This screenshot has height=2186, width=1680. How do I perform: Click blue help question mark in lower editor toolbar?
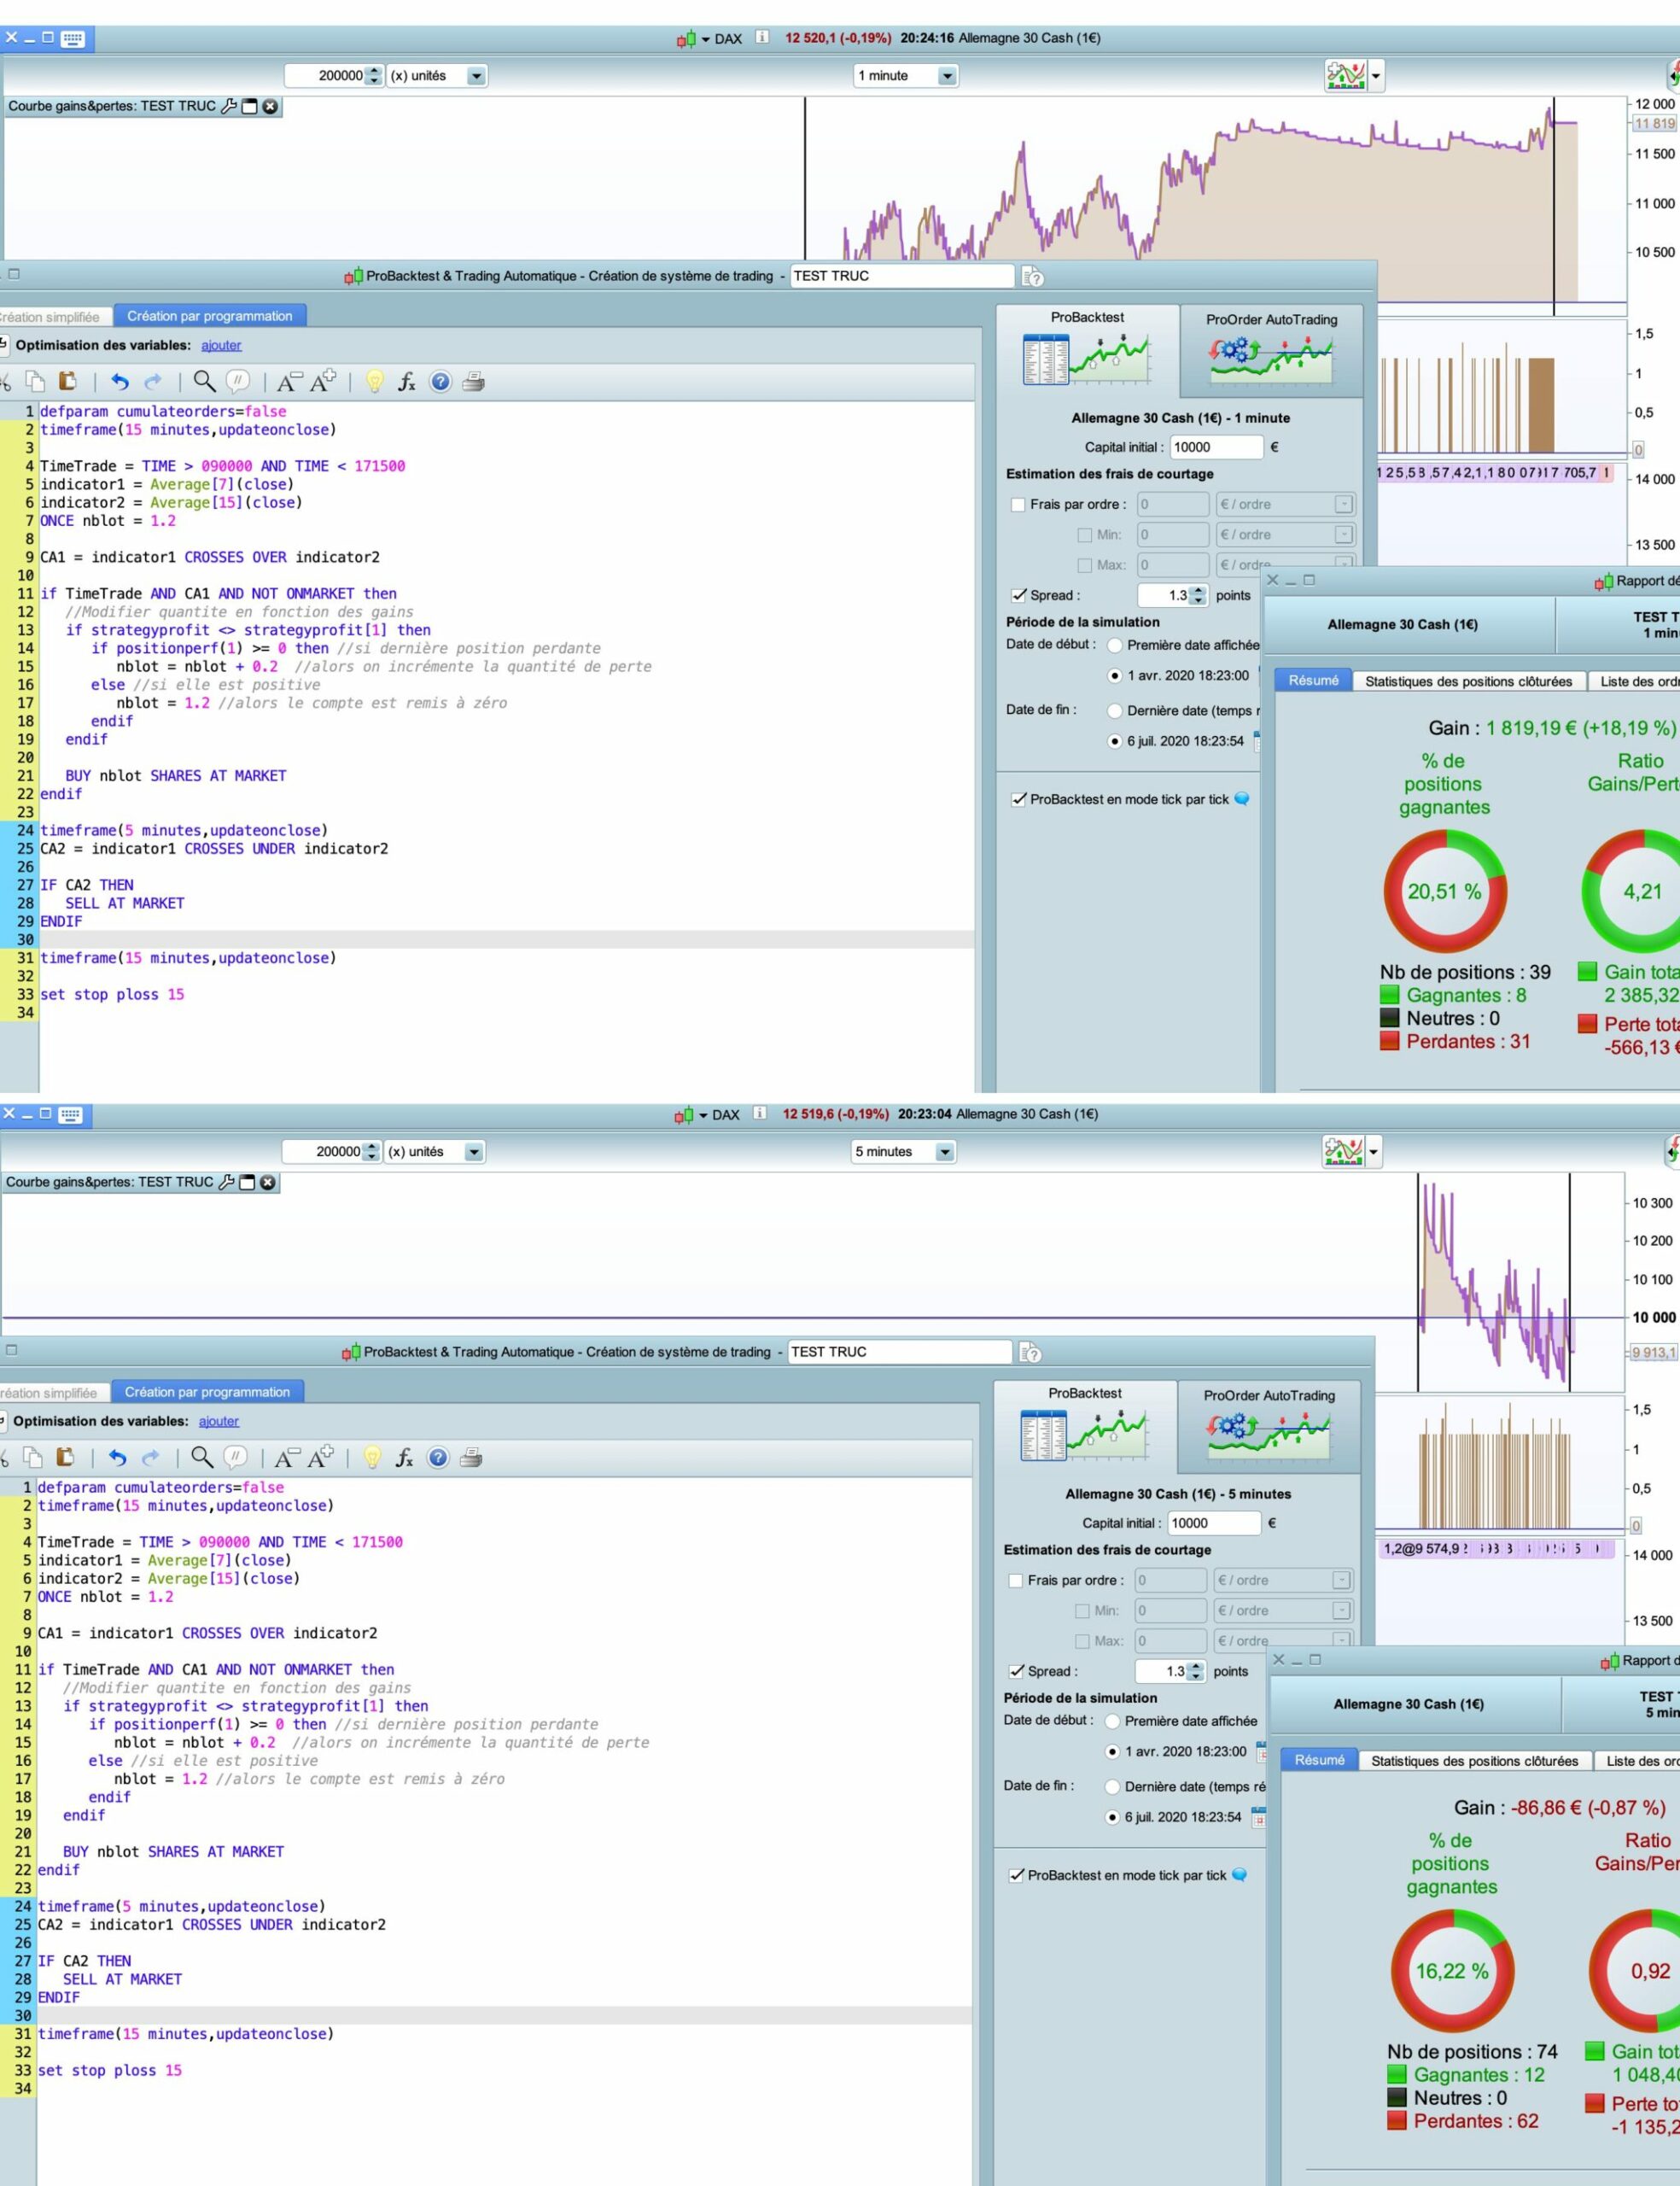coord(437,1457)
